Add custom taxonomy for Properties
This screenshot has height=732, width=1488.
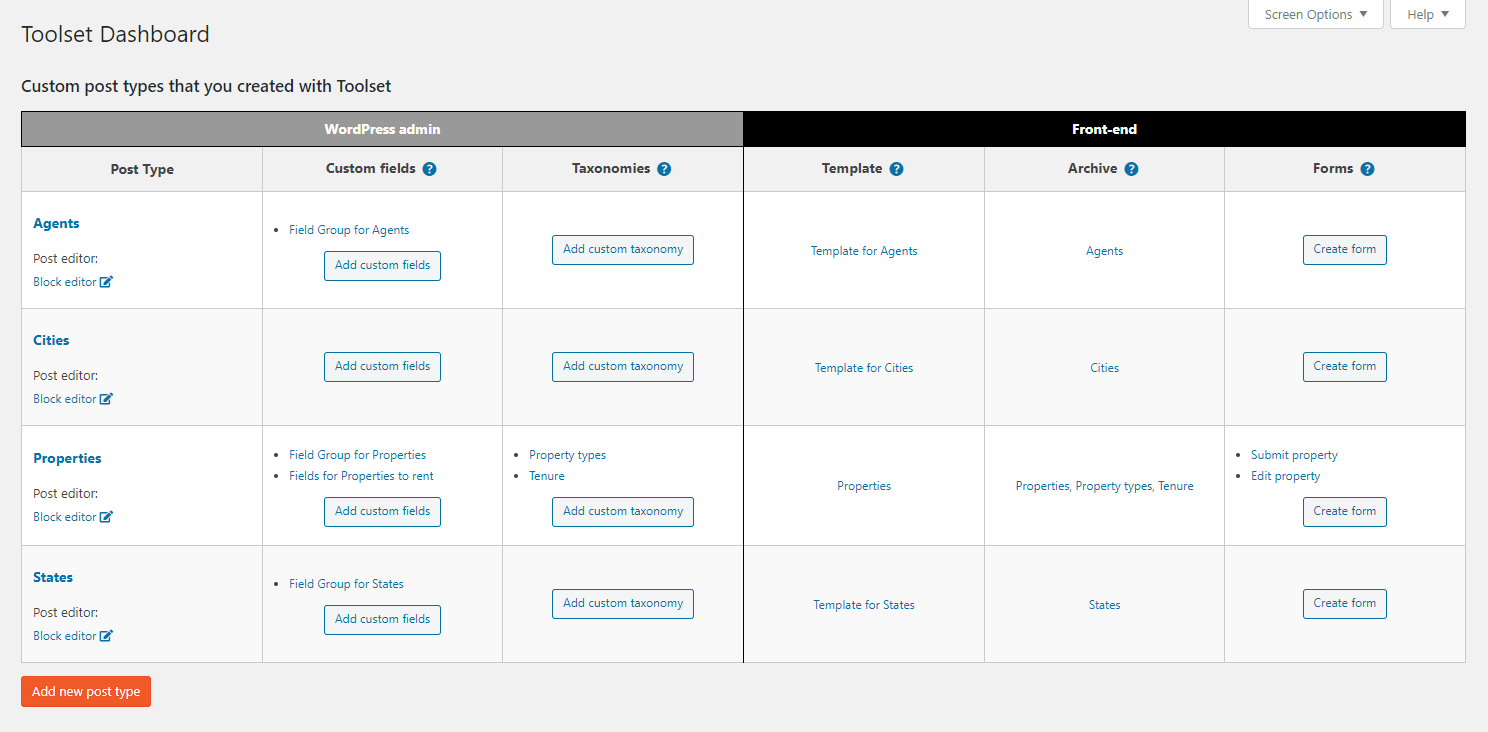coord(623,512)
